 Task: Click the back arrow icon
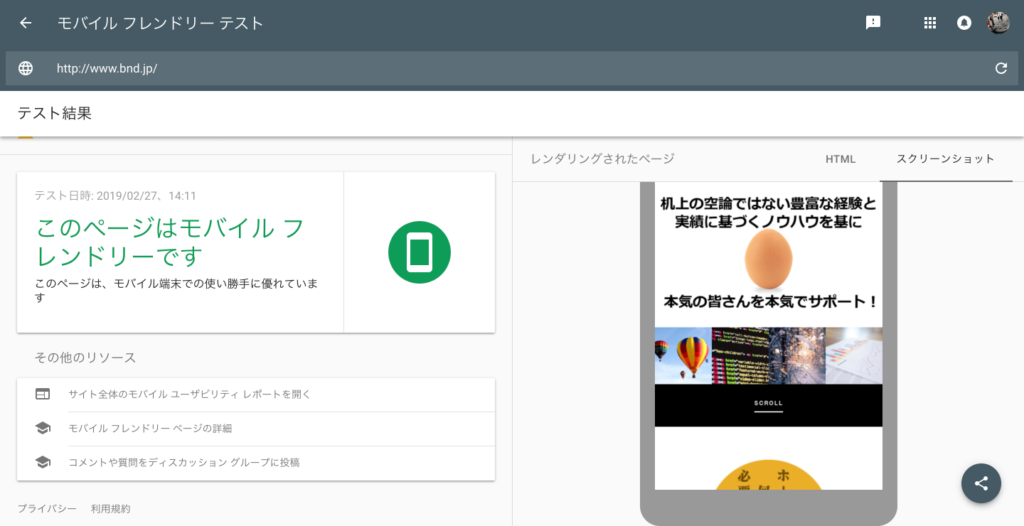[25, 23]
